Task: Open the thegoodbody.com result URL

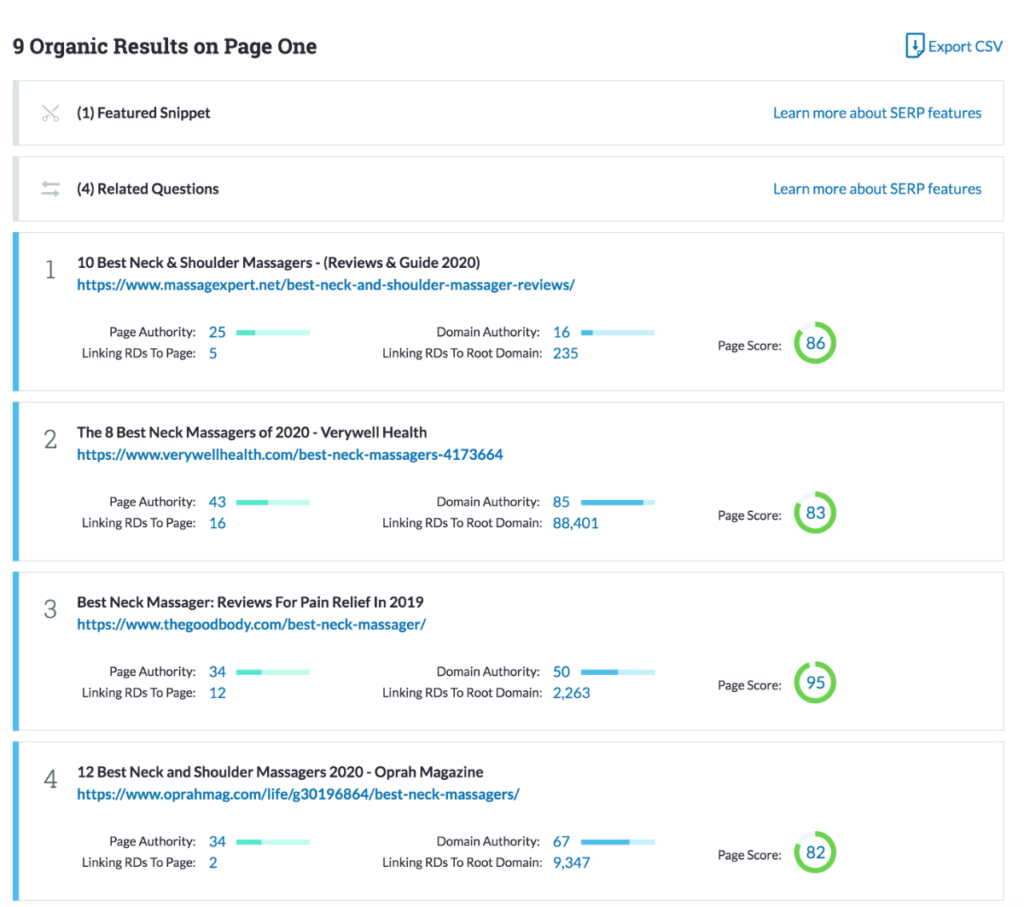Action: pyautogui.click(x=251, y=624)
